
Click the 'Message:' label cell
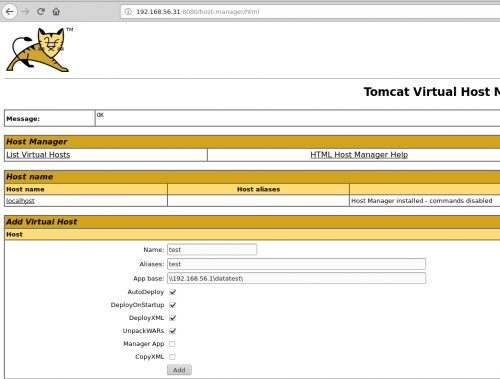[49, 118]
